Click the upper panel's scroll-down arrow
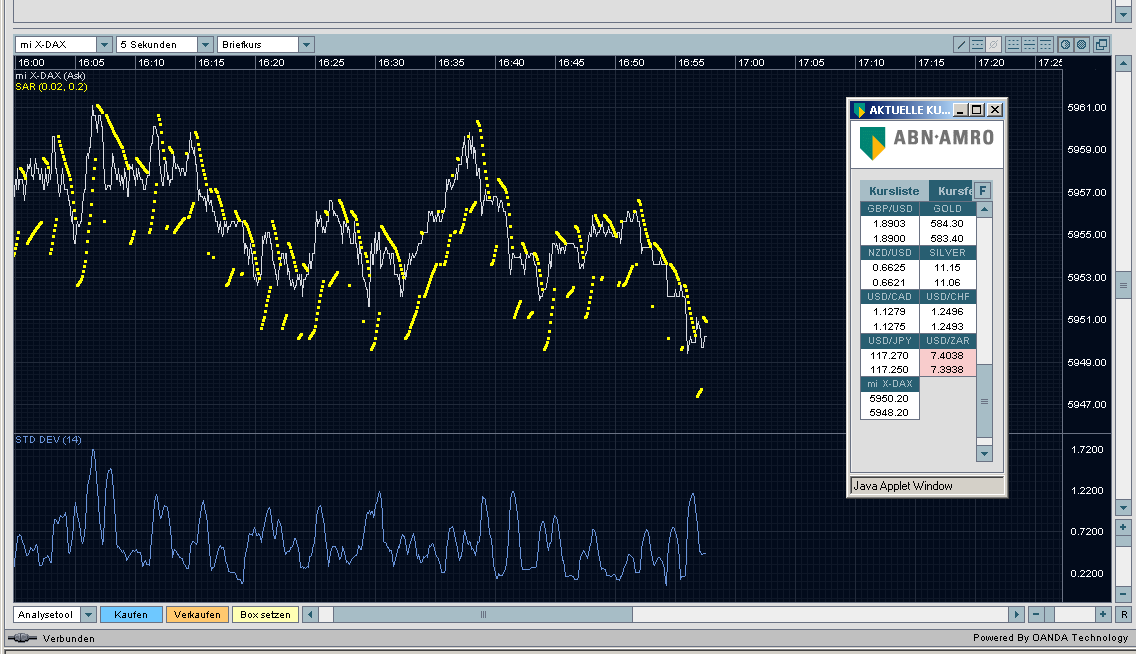This screenshot has height=654, width=1136. pos(1124,14)
